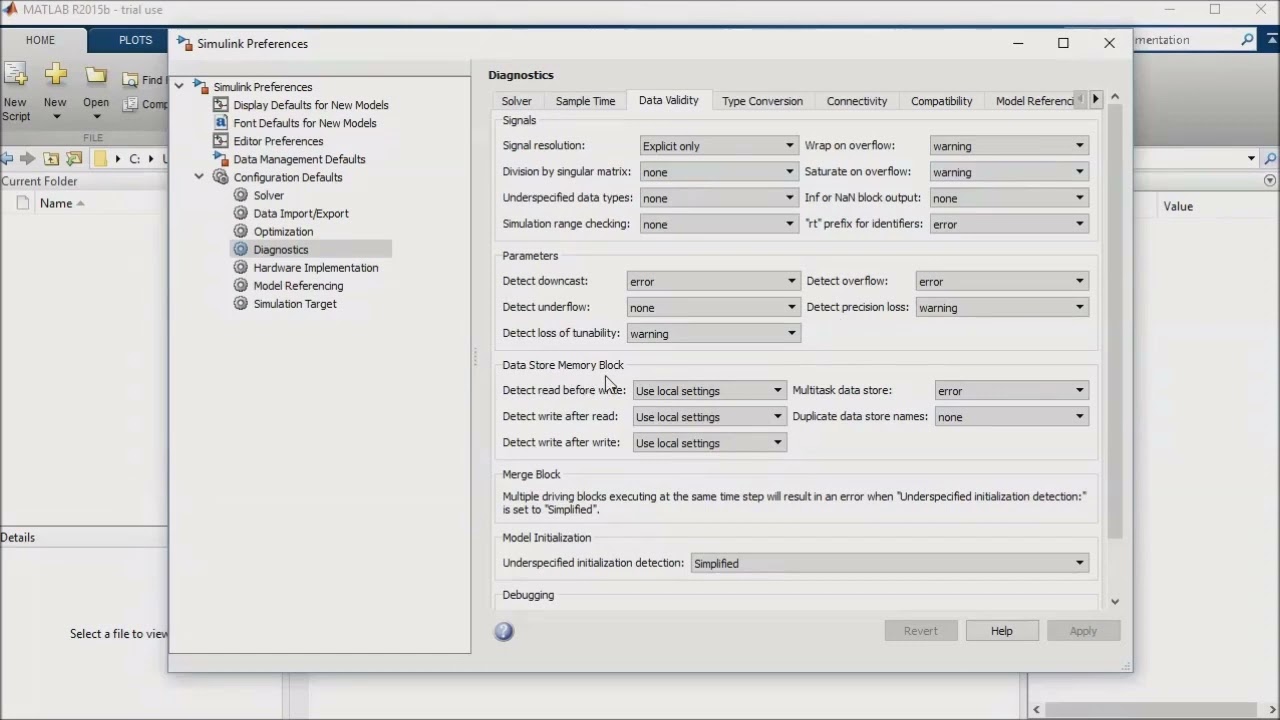Open the rt prefix for identifiers dropdown
Screen dimensions: 1280x720
[x=1008, y=224]
